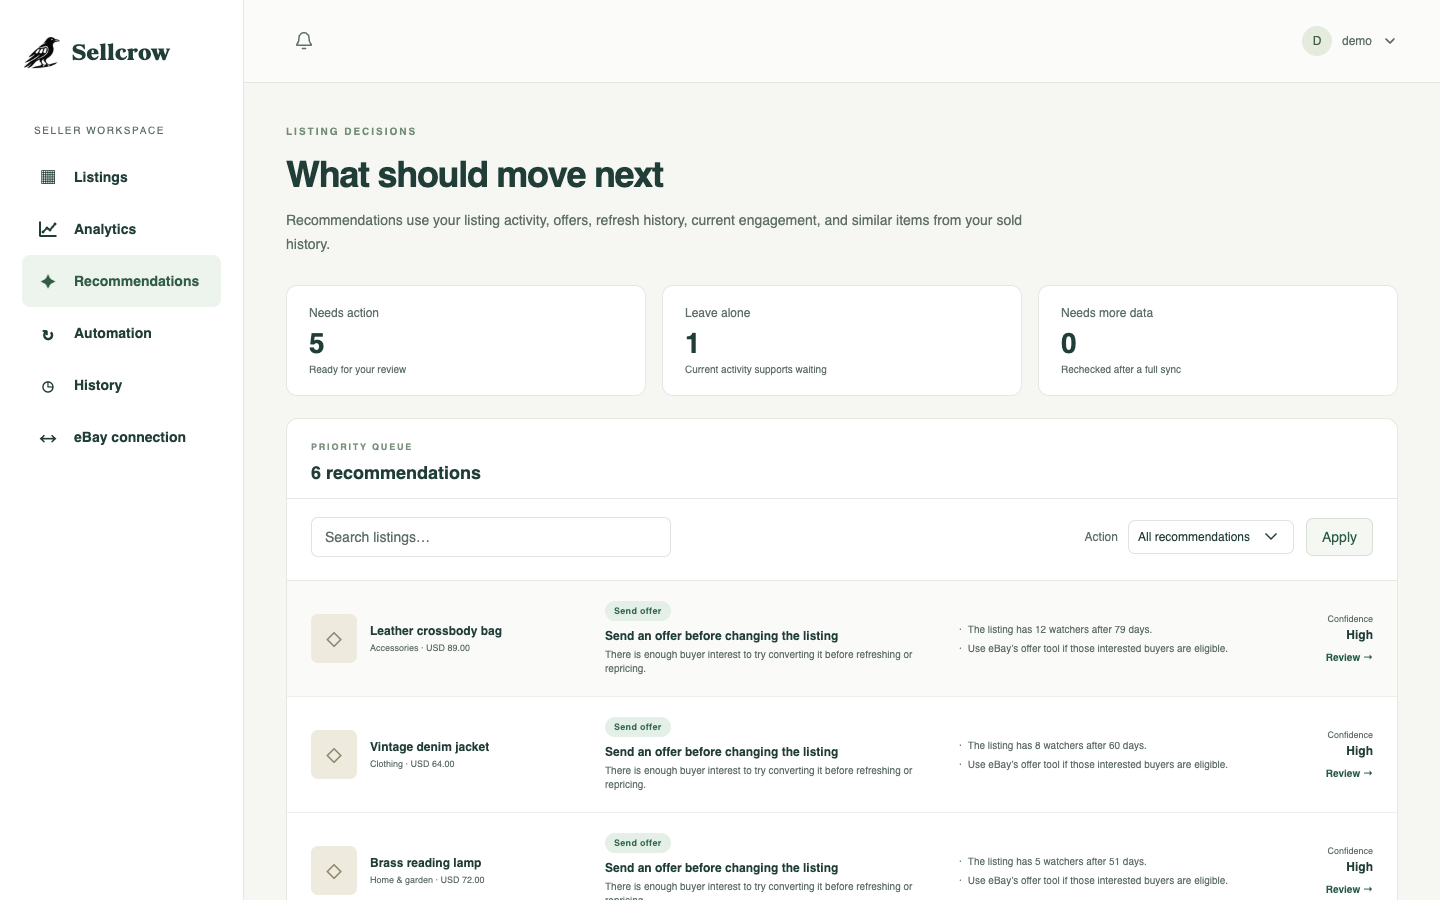The height and width of the screenshot is (900, 1440).
Task: Click the 6 recommendations heading
Action: point(396,473)
